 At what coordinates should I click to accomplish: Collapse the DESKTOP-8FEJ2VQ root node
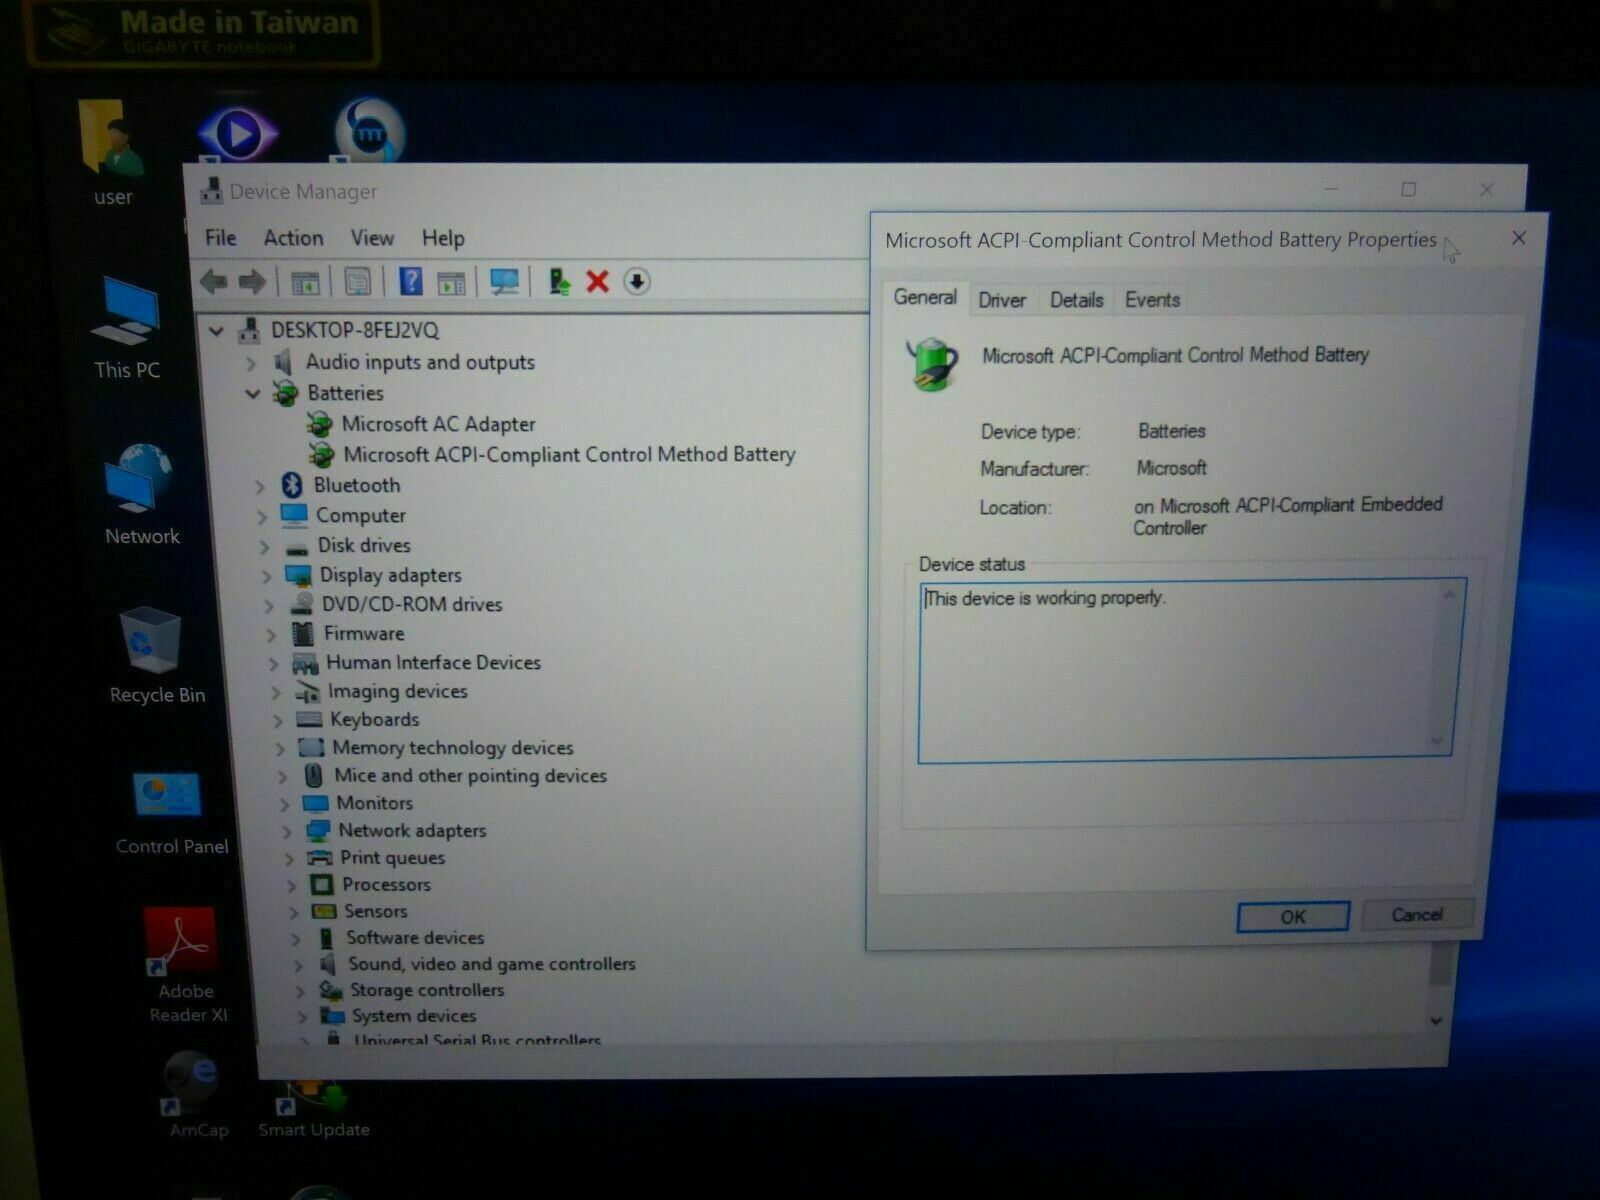tap(216, 330)
